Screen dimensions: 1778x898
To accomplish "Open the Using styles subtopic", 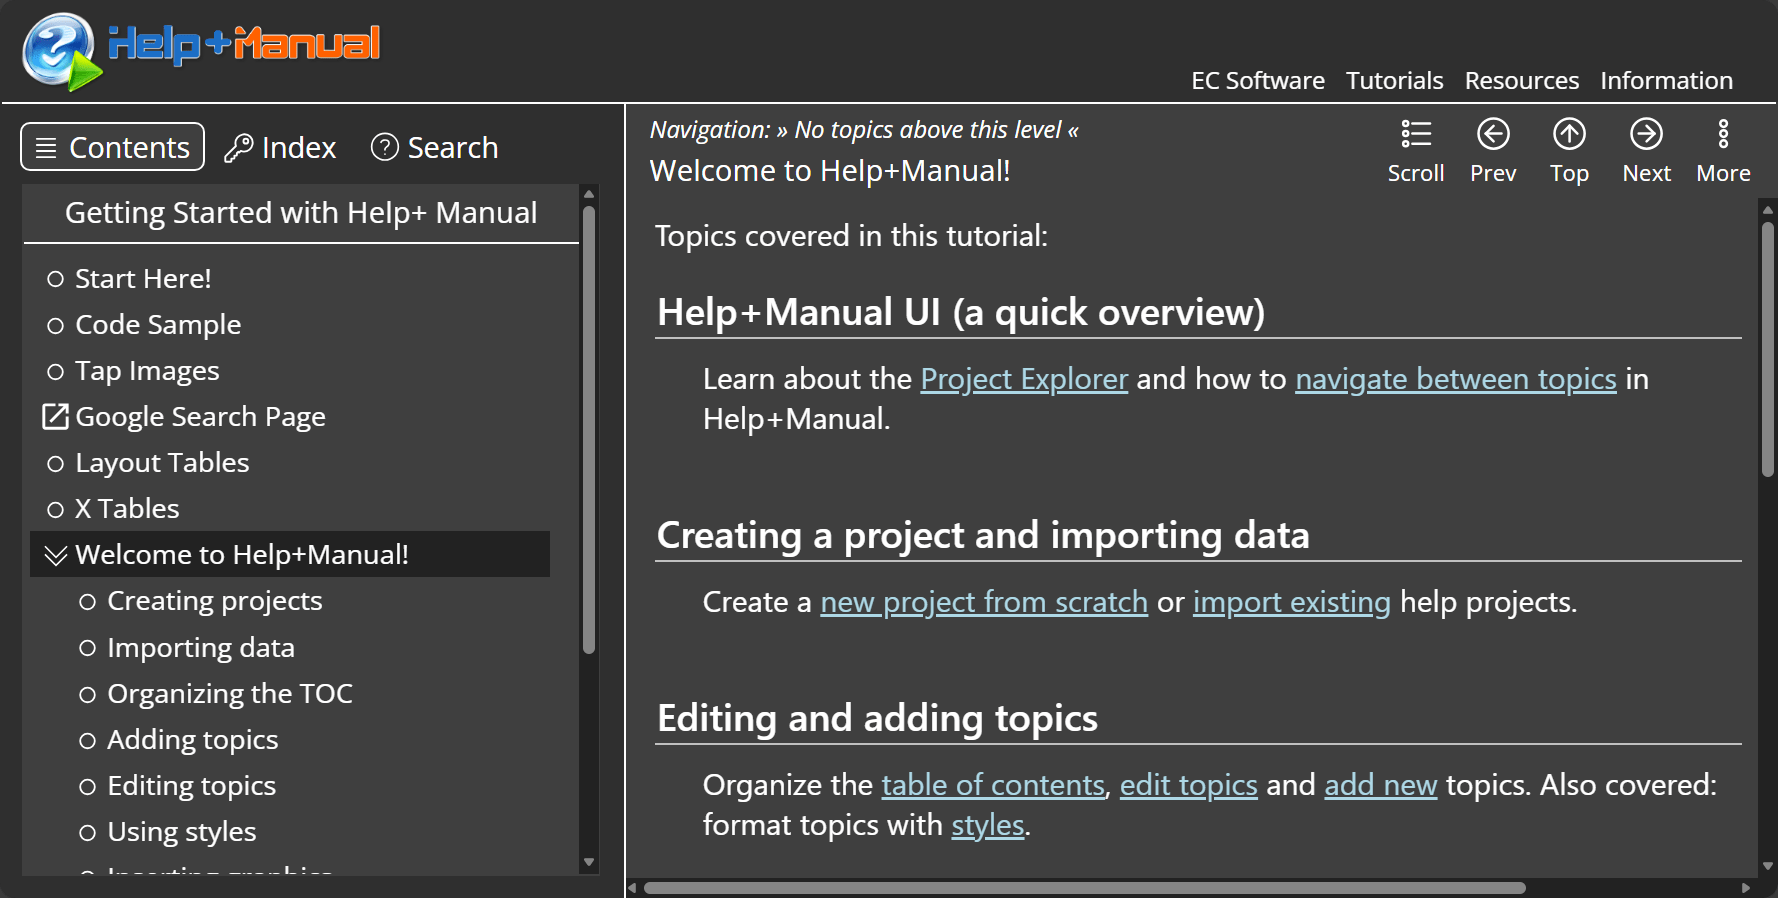I will click(x=182, y=832).
